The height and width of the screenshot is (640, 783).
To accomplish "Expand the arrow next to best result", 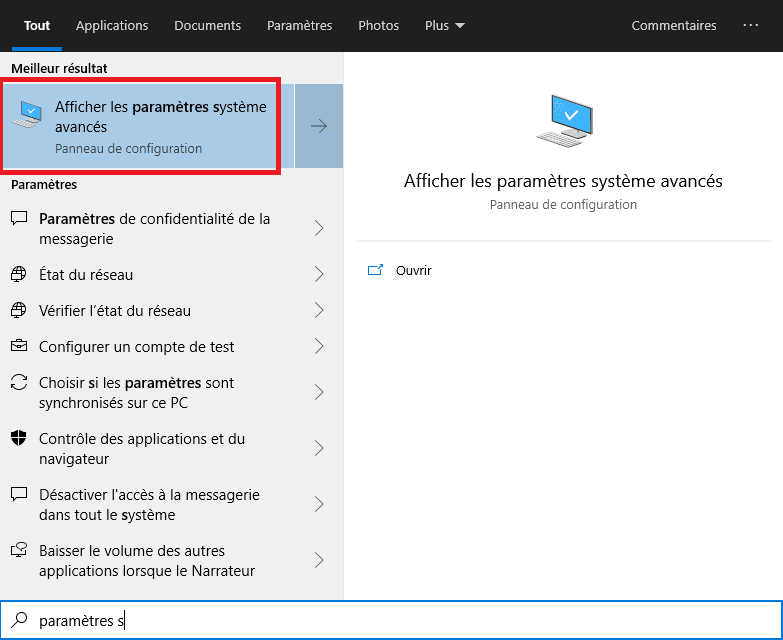I will (x=319, y=126).
